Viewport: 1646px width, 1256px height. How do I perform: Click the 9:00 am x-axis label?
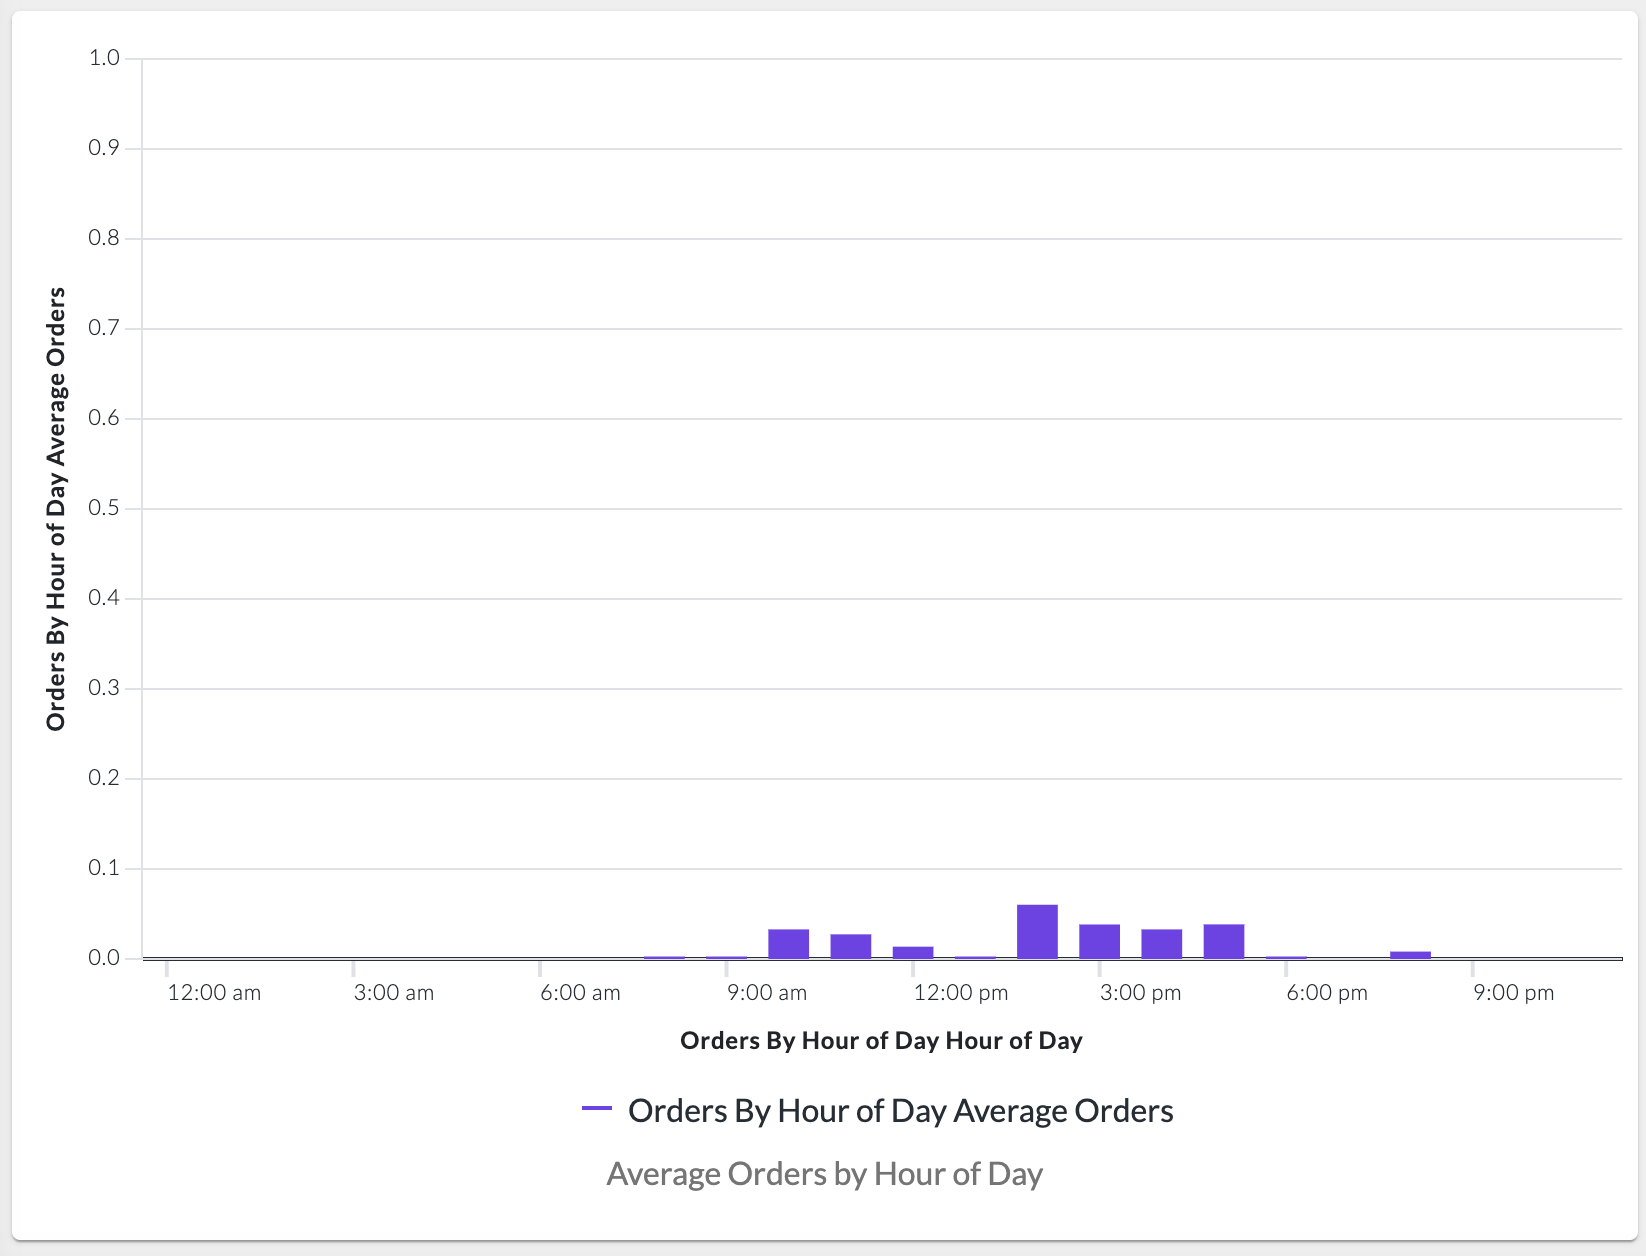click(767, 993)
